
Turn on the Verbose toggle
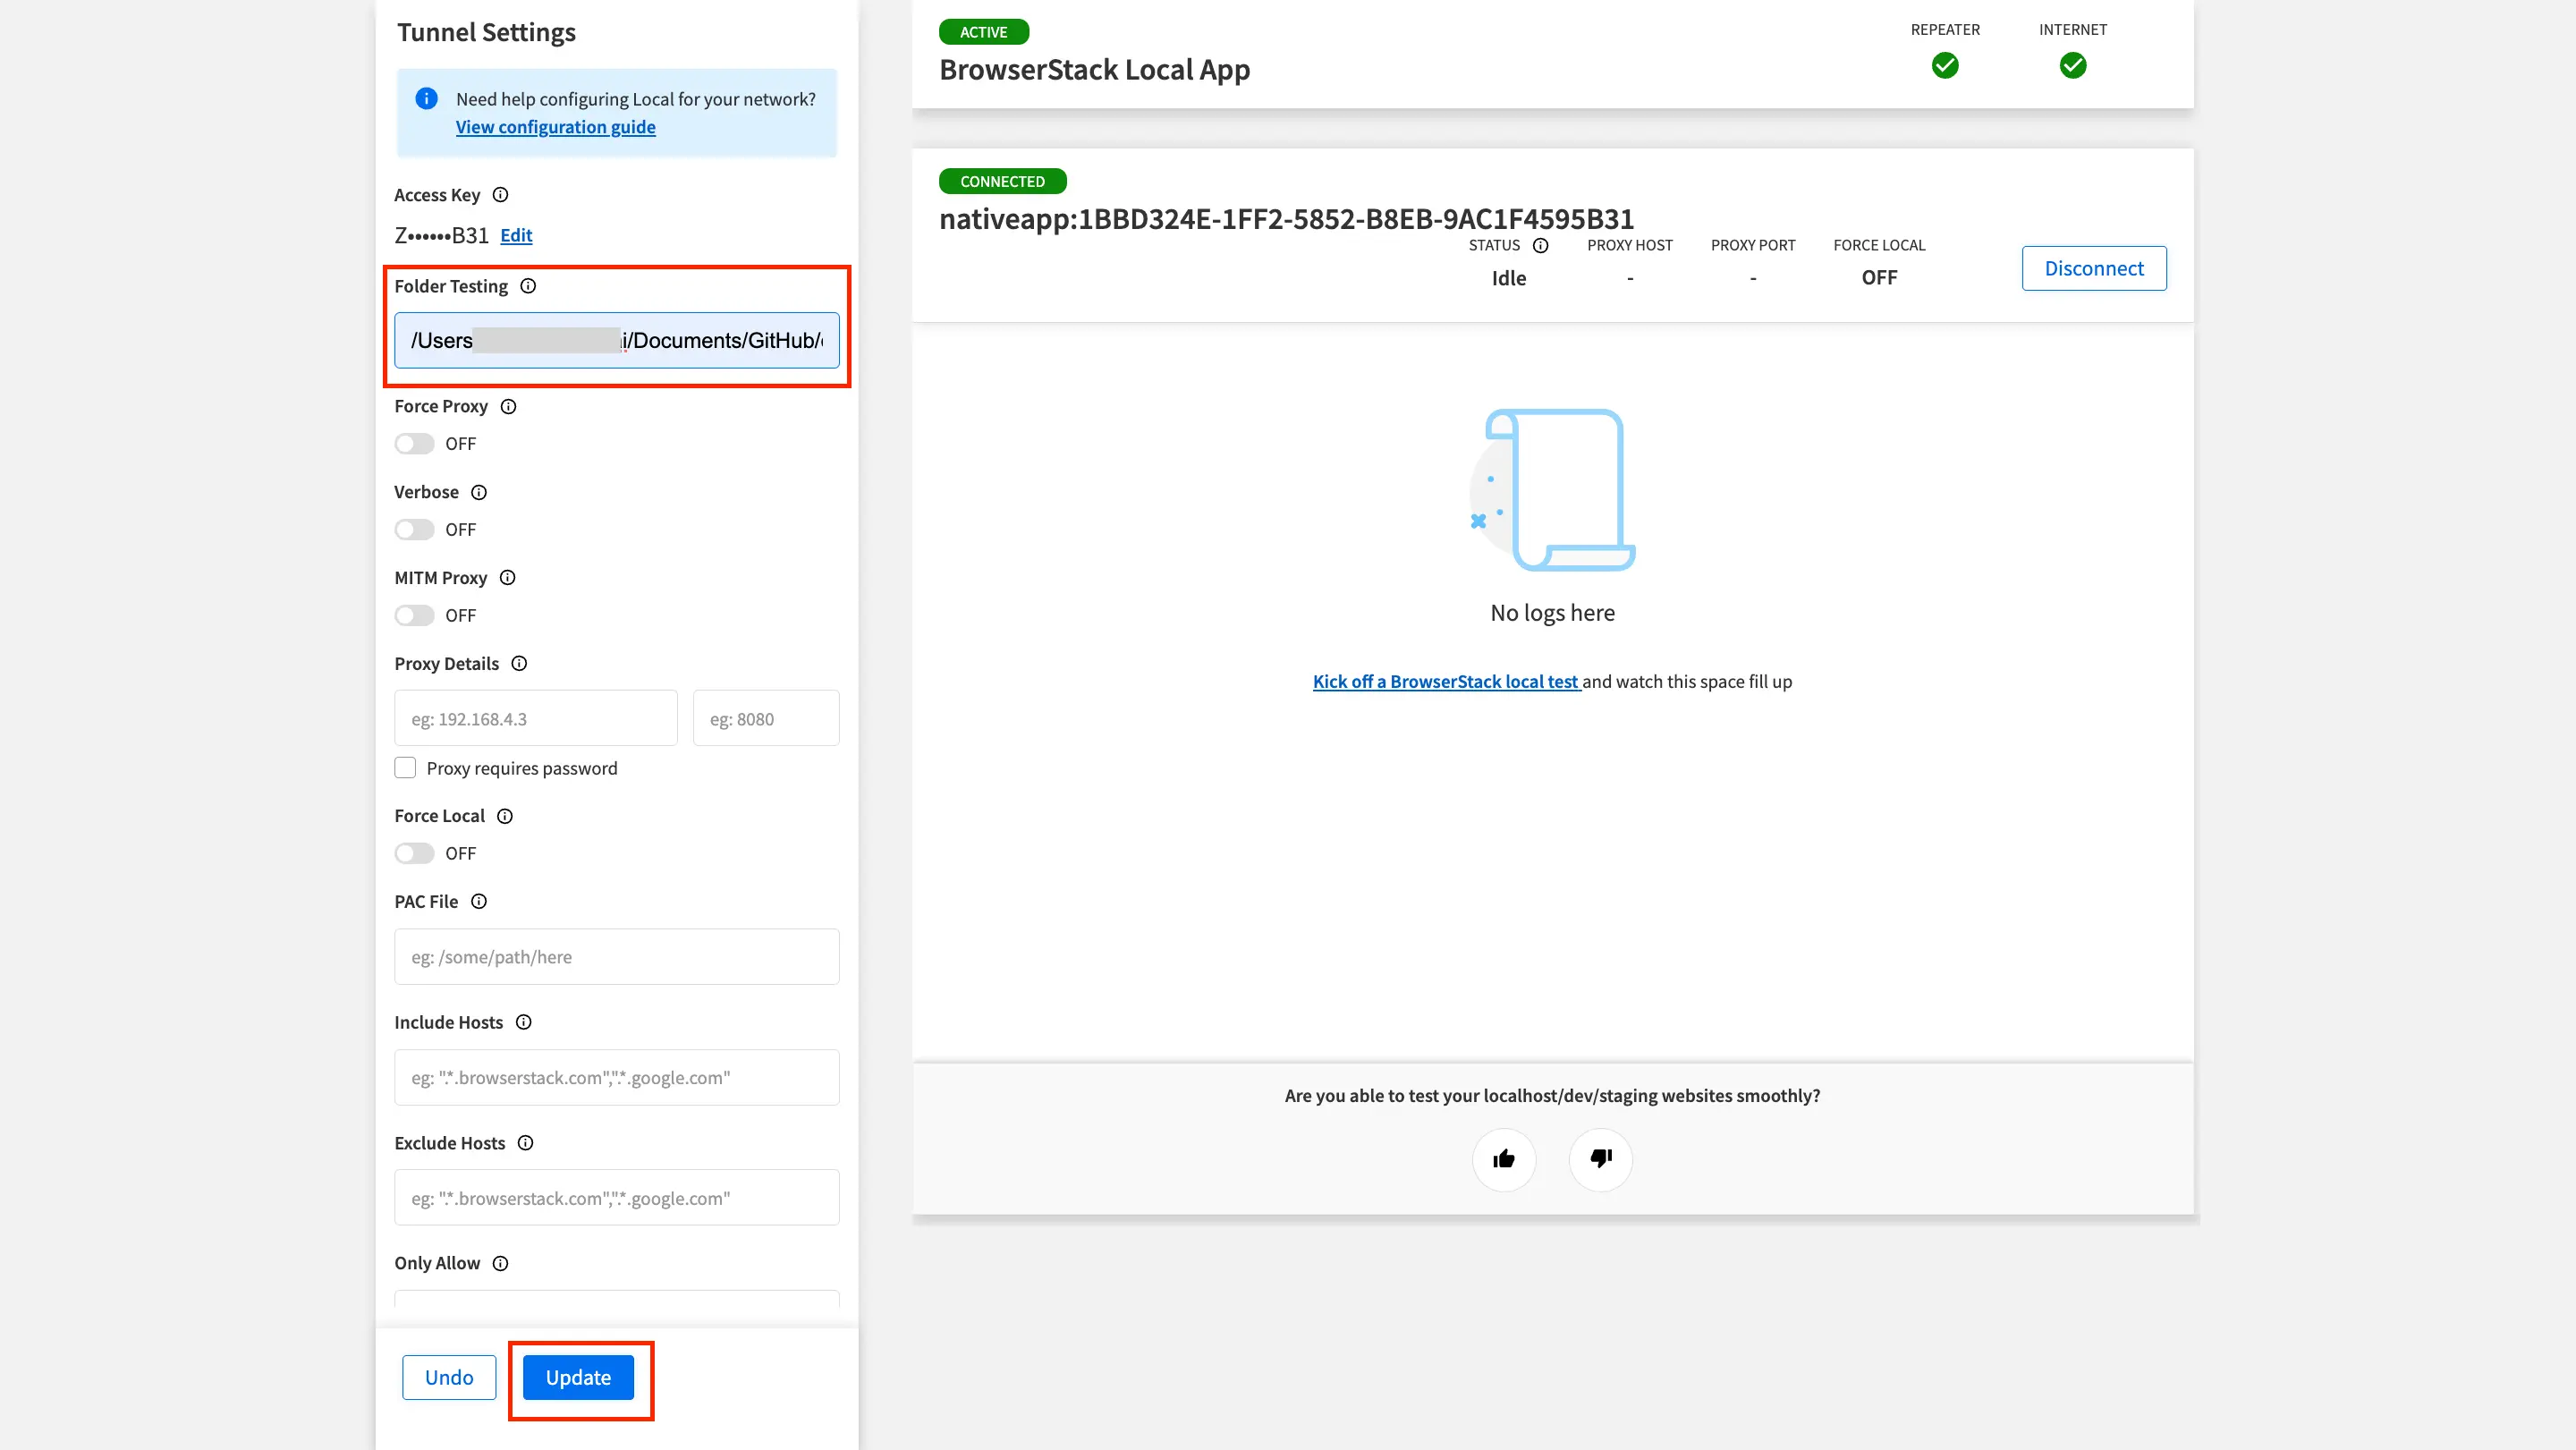coord(414,529)
